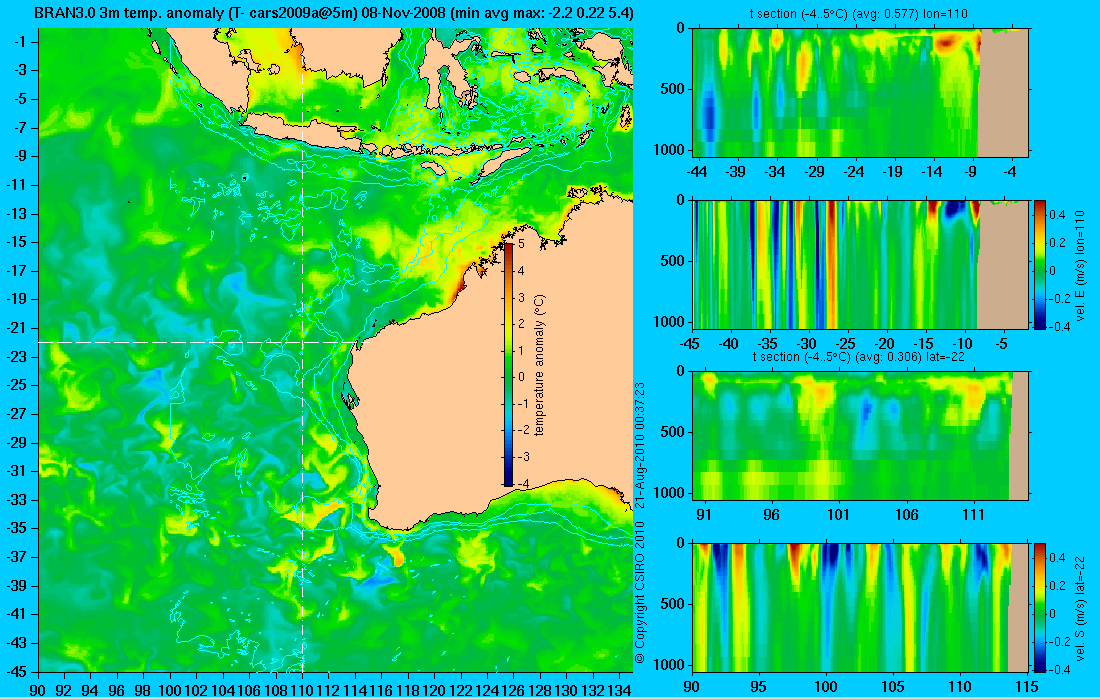Click the vel. E velocity color bar
Viewport: 1100px width, 700px height.
pos(1040,264)
